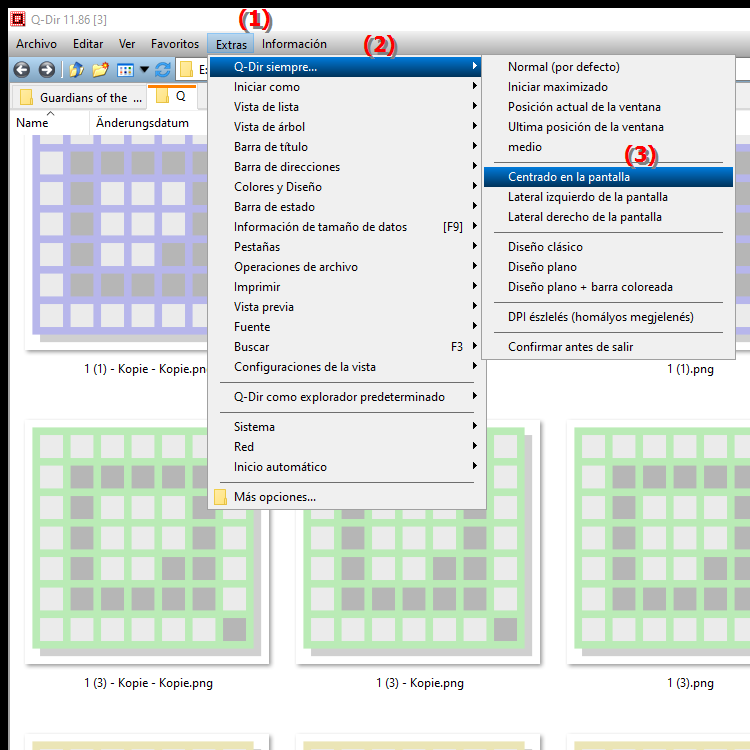Expand Barra de estado submenu
Screen dimensions: 750x750
(x=345, y=207)
